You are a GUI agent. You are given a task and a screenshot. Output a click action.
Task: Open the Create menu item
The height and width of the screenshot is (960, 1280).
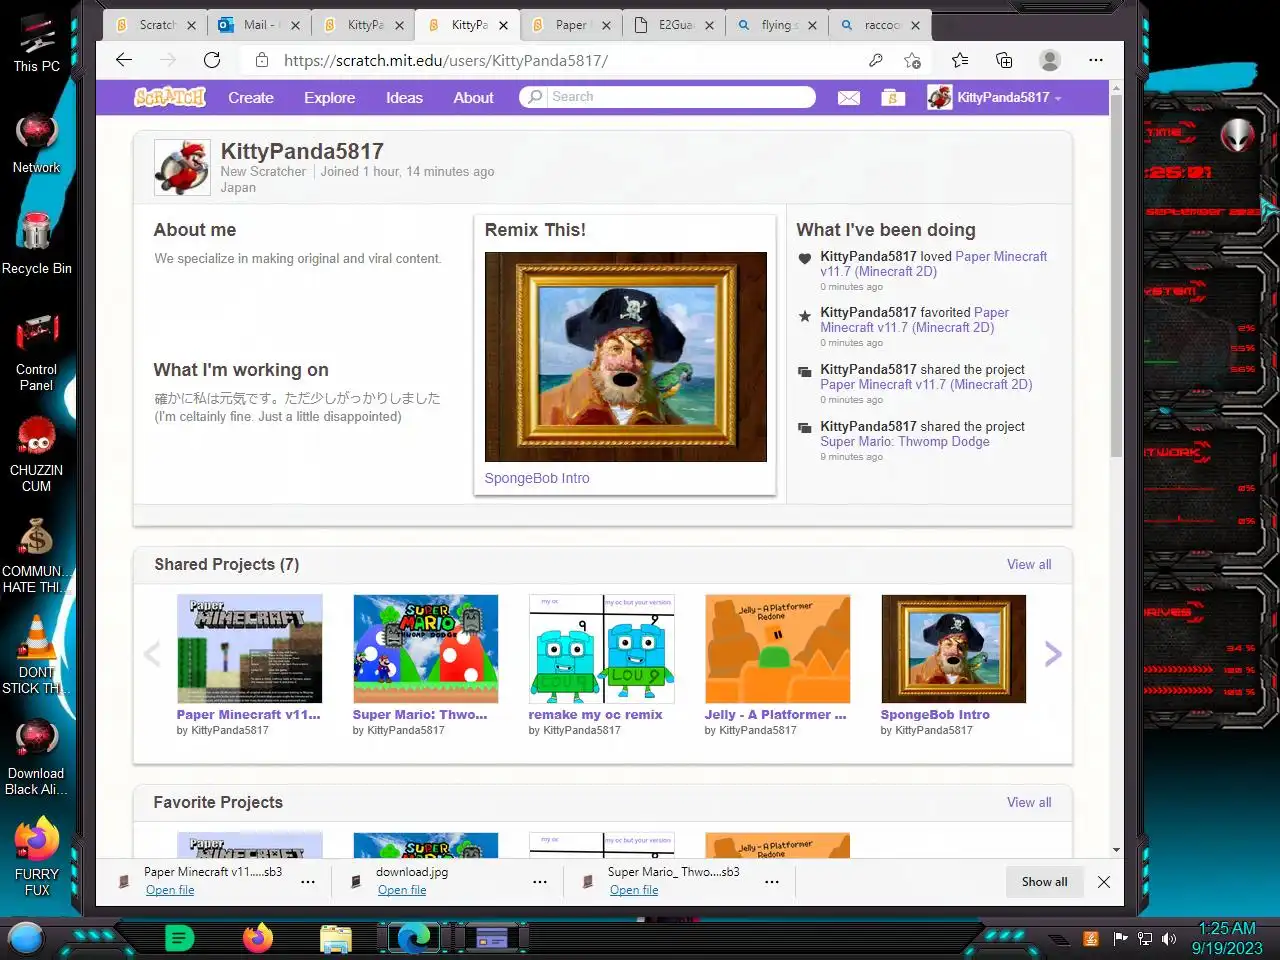click(x=251, y=98)
